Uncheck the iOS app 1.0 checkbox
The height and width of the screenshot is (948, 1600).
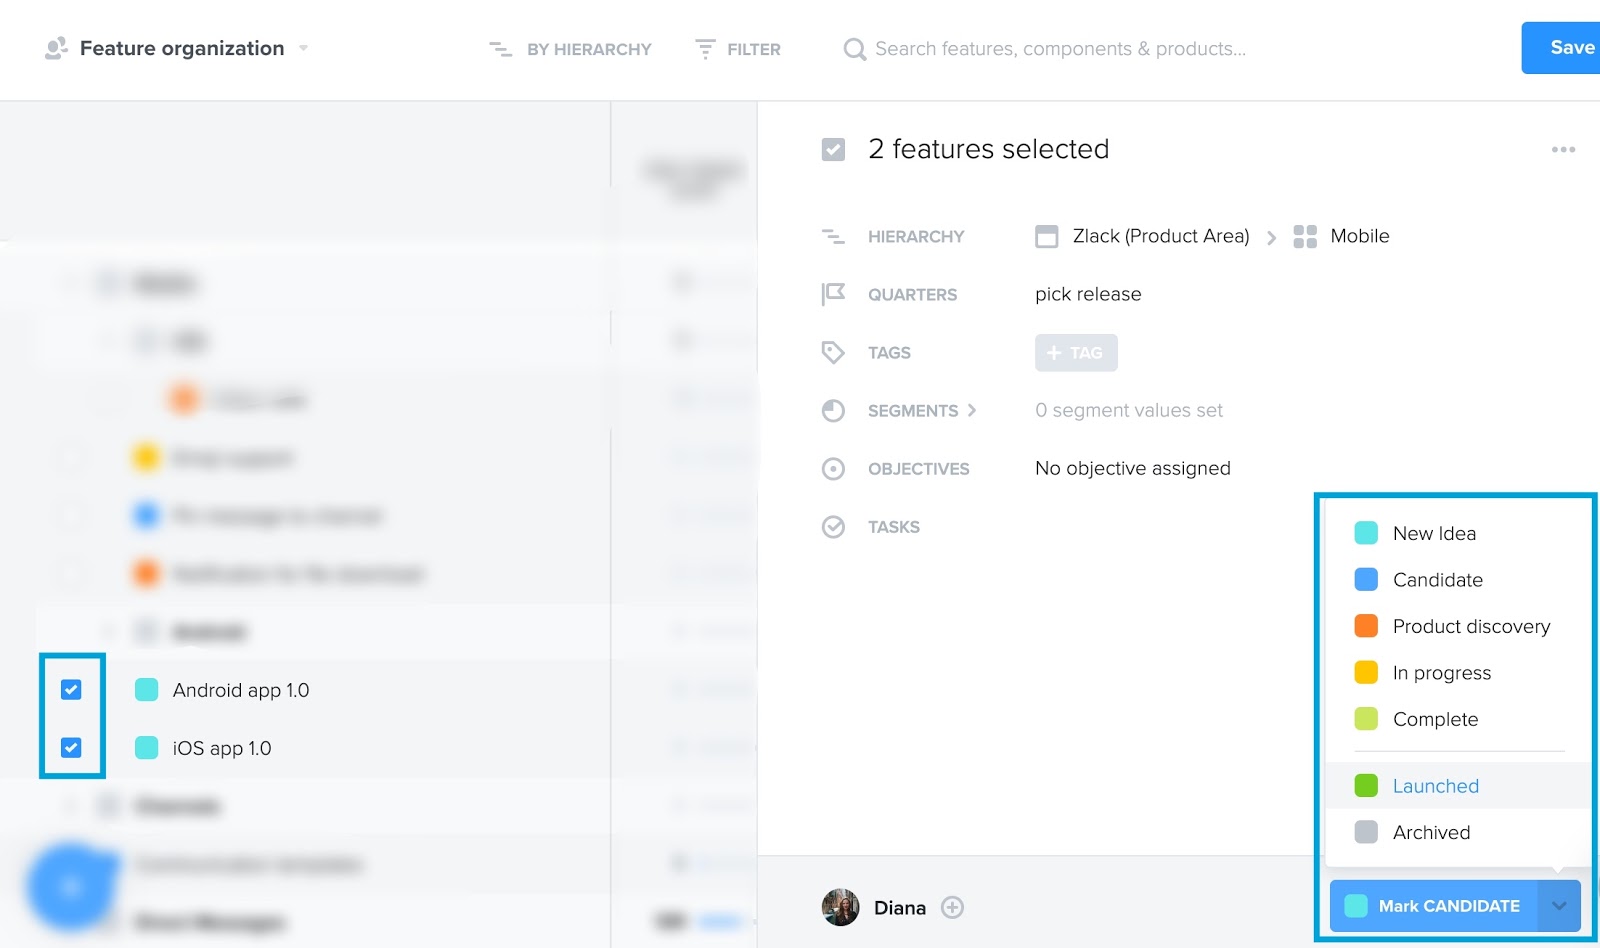point(71,747)
